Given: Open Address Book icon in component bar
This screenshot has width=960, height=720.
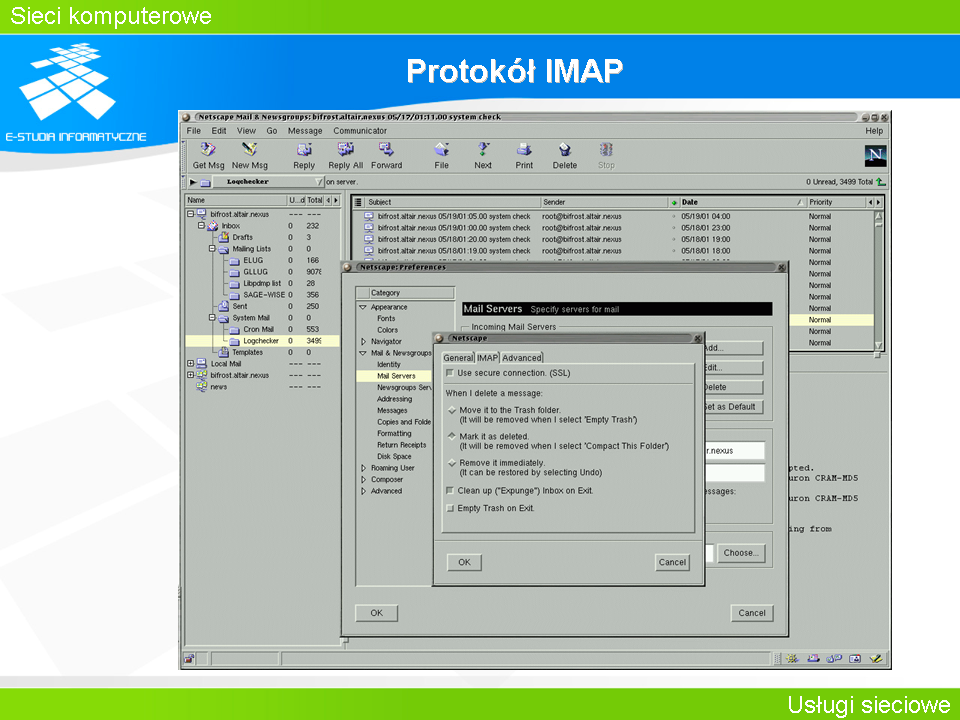Looking at the screenshot, I should coord(855,659).
